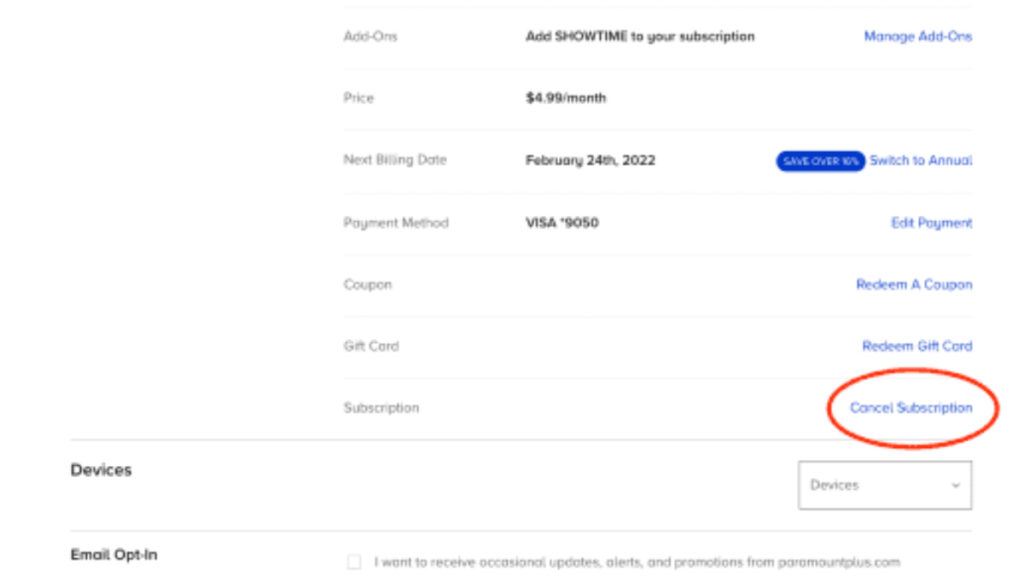Open the Manage Add-Ons settings
1024x576 pixels.
pos(917,36)
